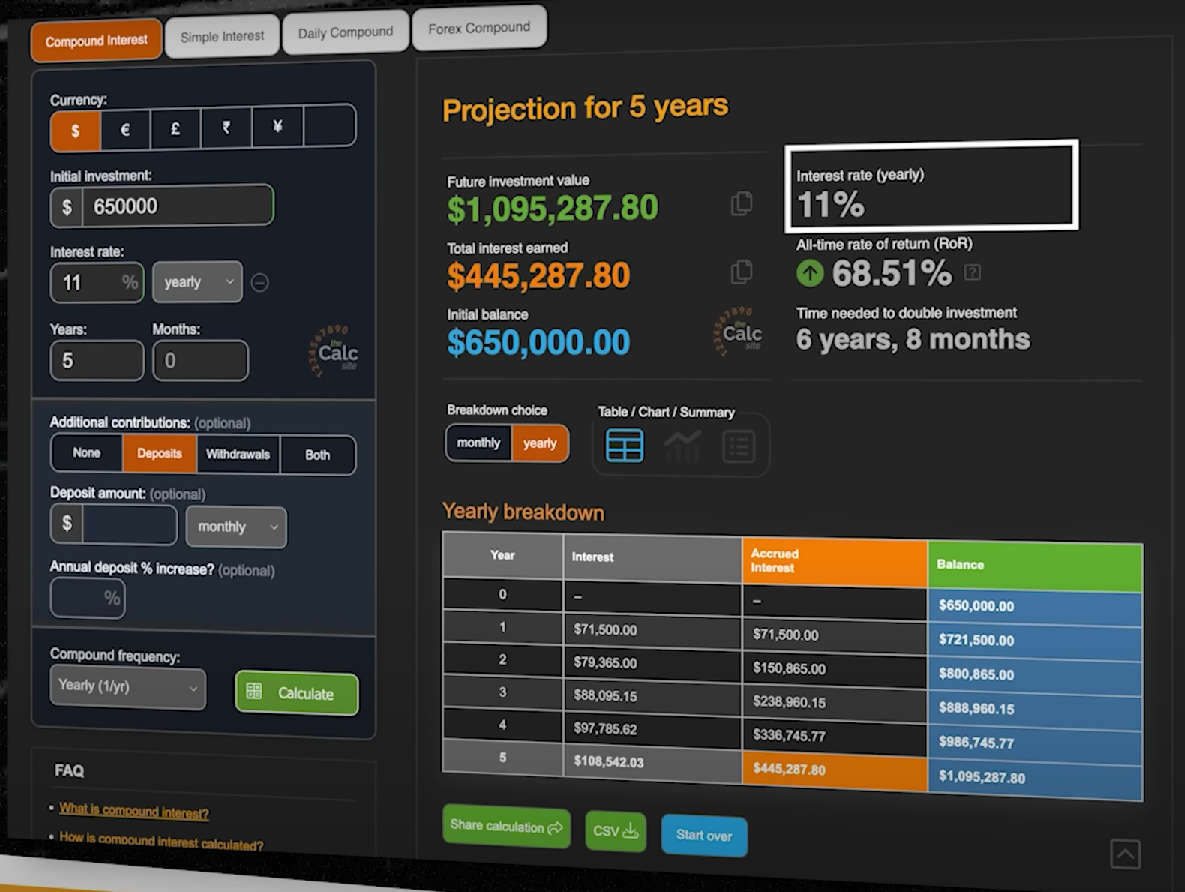1185x892 pixels.
Task: Switch to the Simple Interest tab
Action: pos(222,36)
